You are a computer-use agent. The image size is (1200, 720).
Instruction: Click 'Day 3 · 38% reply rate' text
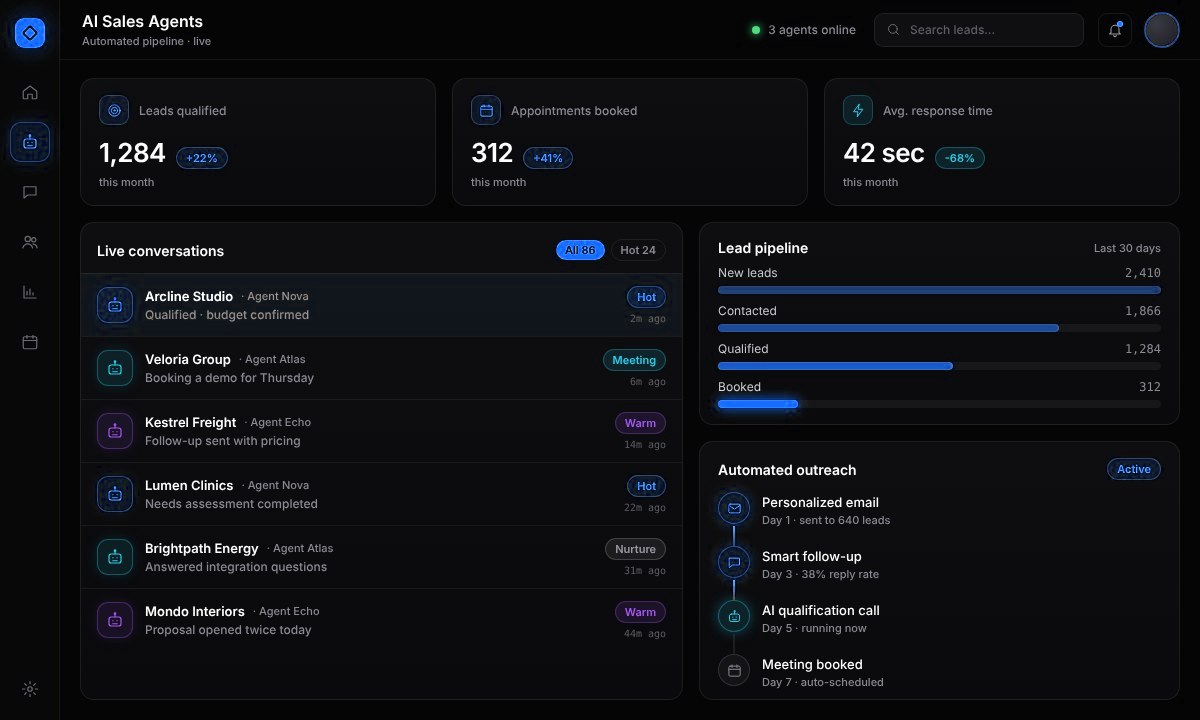(x=820, y=574)
